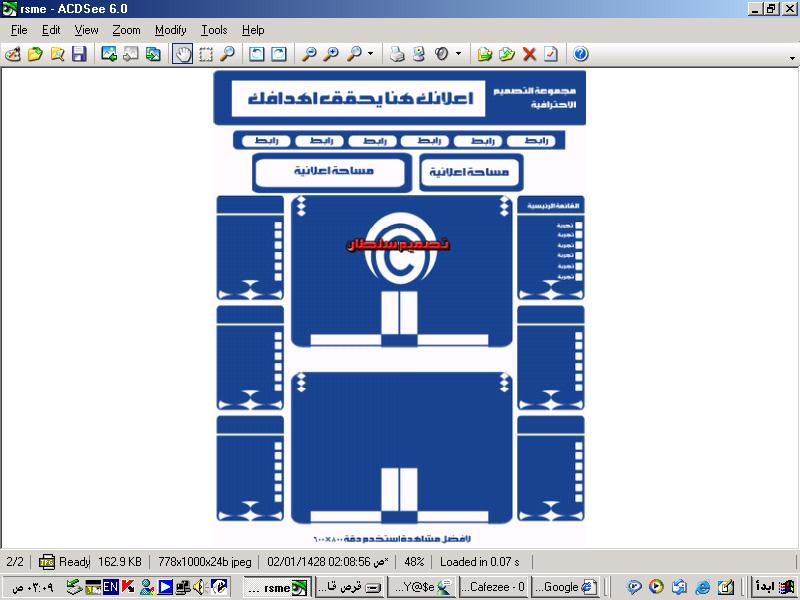Activate the rectangular selection tool
Image resolution: width=800 pixels, height=600 pixels.
pyautogui.click(x=205, y=54)
